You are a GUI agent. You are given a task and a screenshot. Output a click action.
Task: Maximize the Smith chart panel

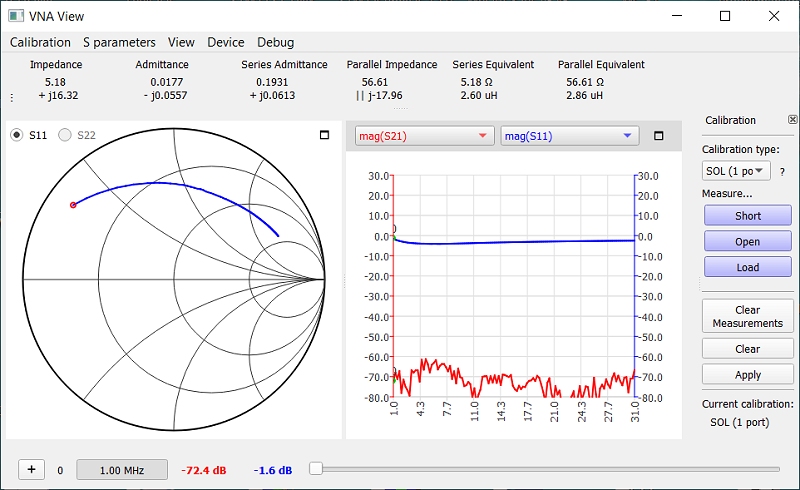coord(324,135)
